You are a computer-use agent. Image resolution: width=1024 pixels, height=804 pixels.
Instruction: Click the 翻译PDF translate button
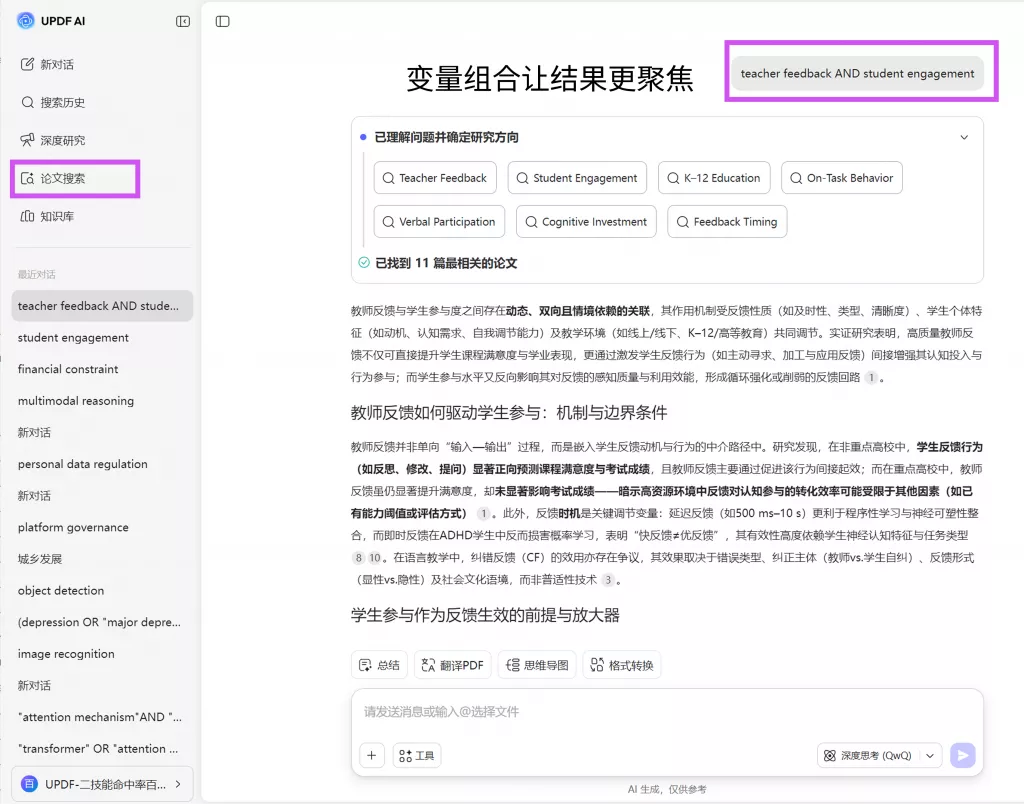452,665
